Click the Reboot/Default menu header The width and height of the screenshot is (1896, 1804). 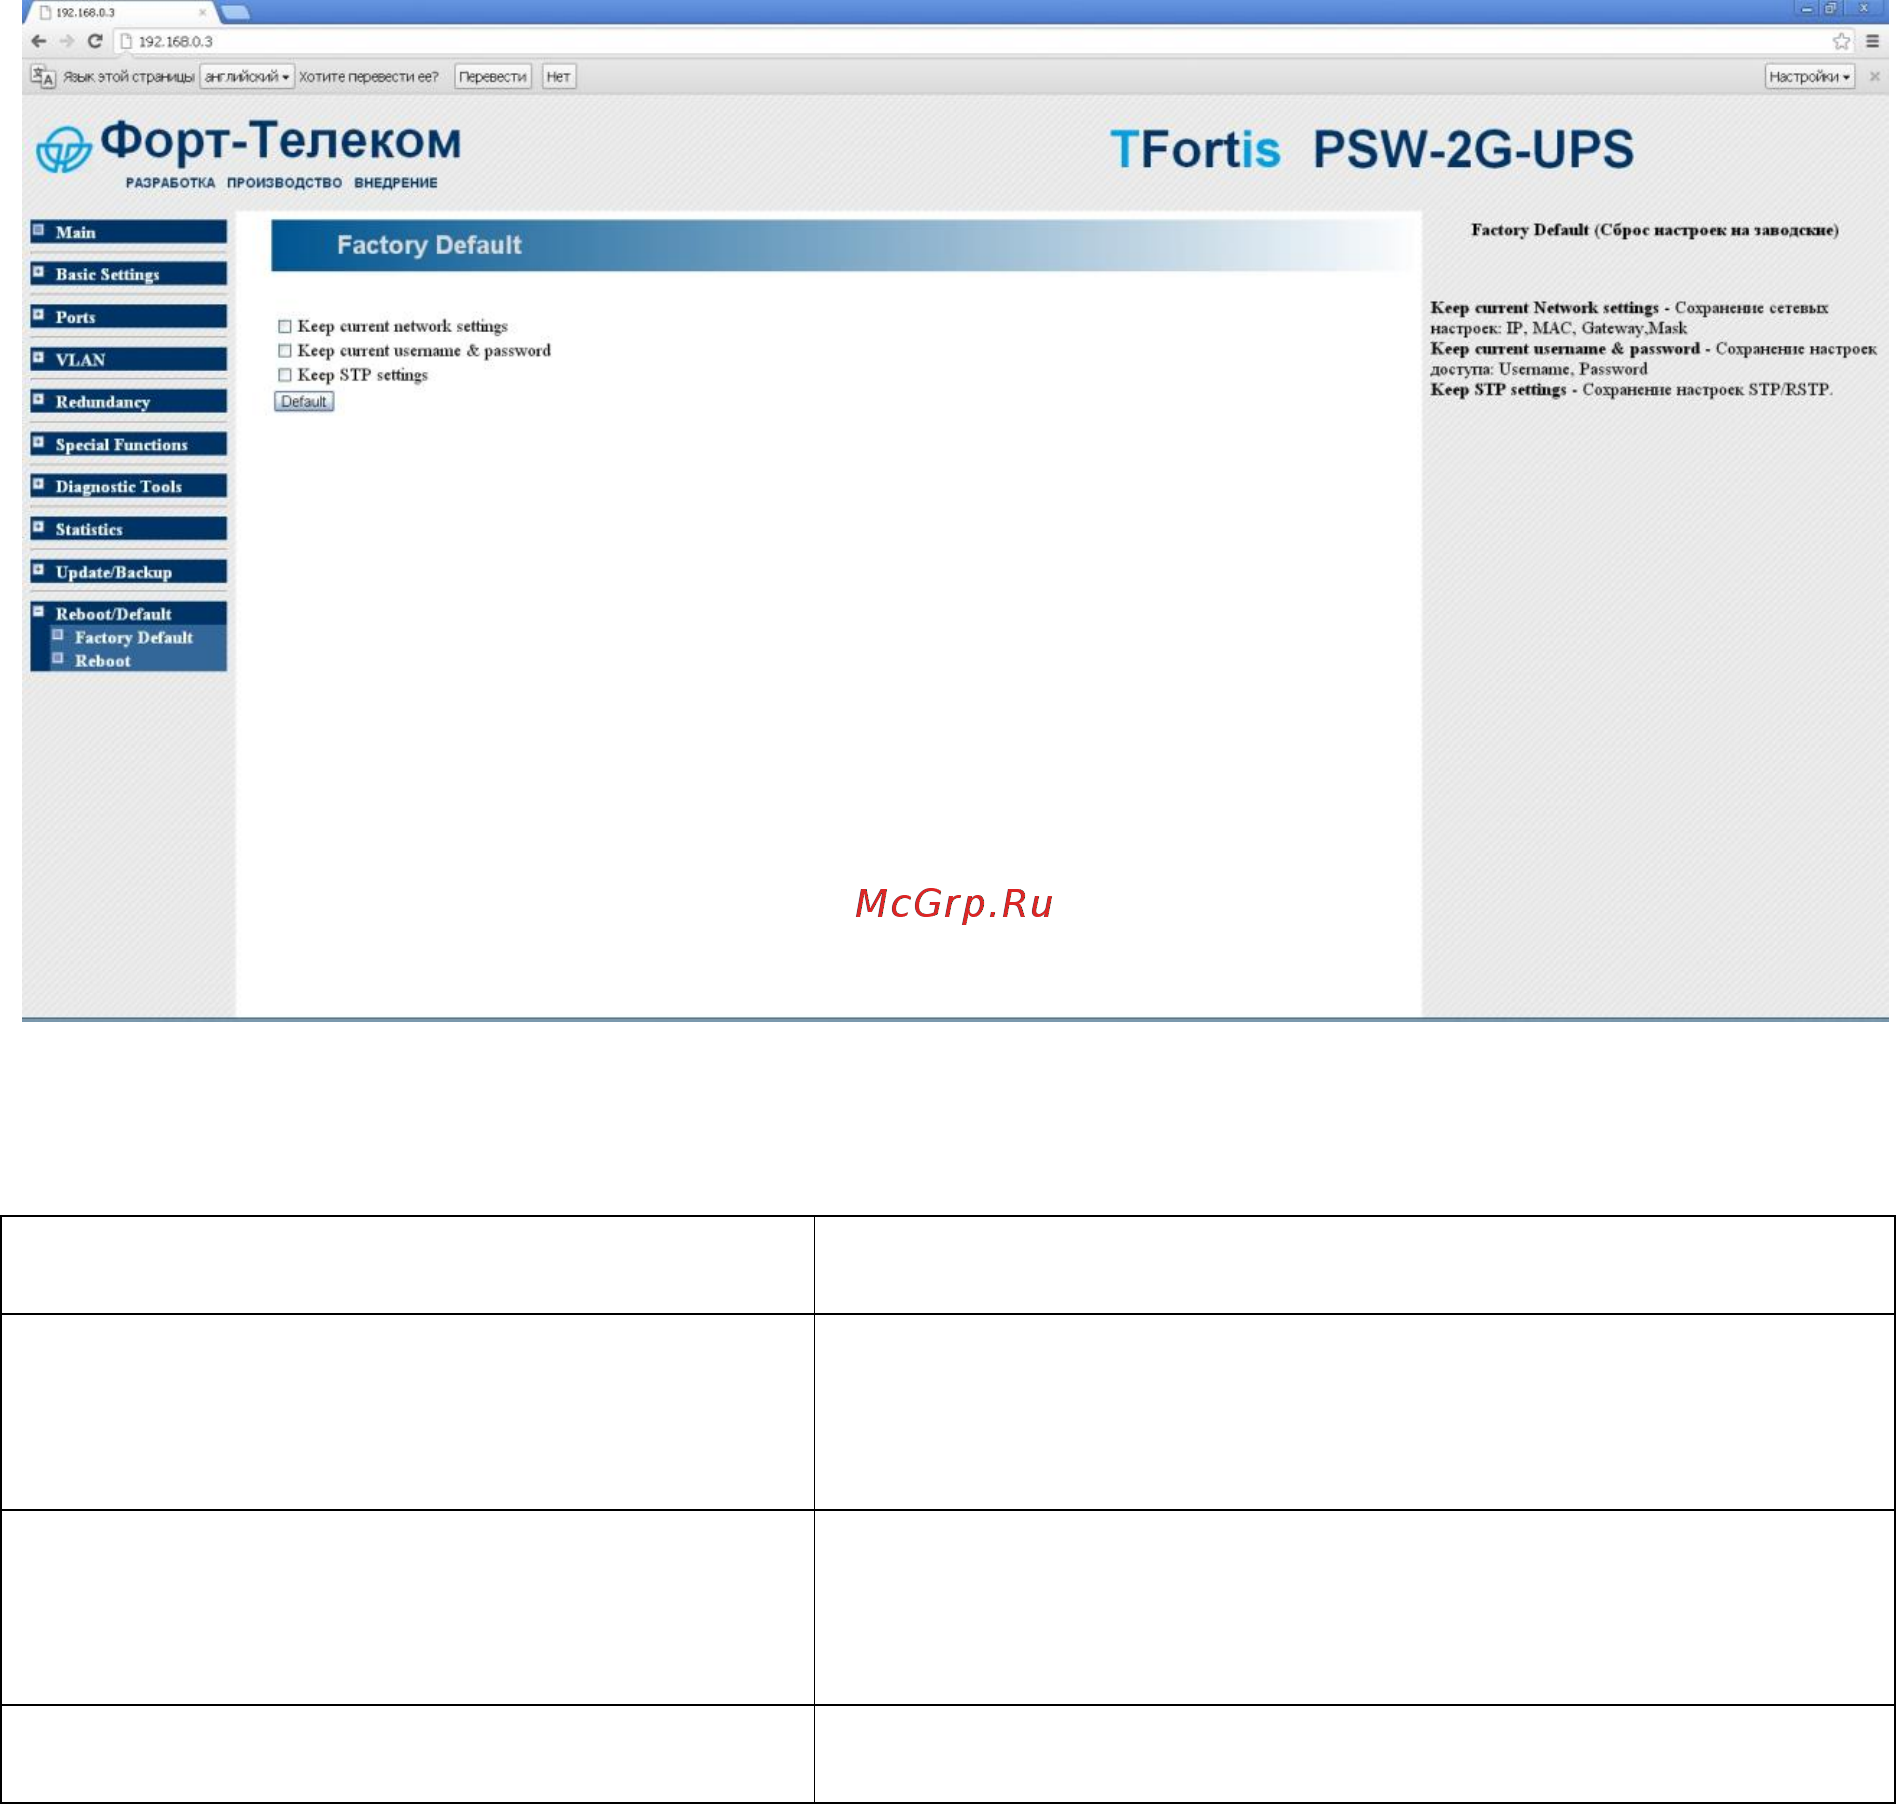(128, 613)
